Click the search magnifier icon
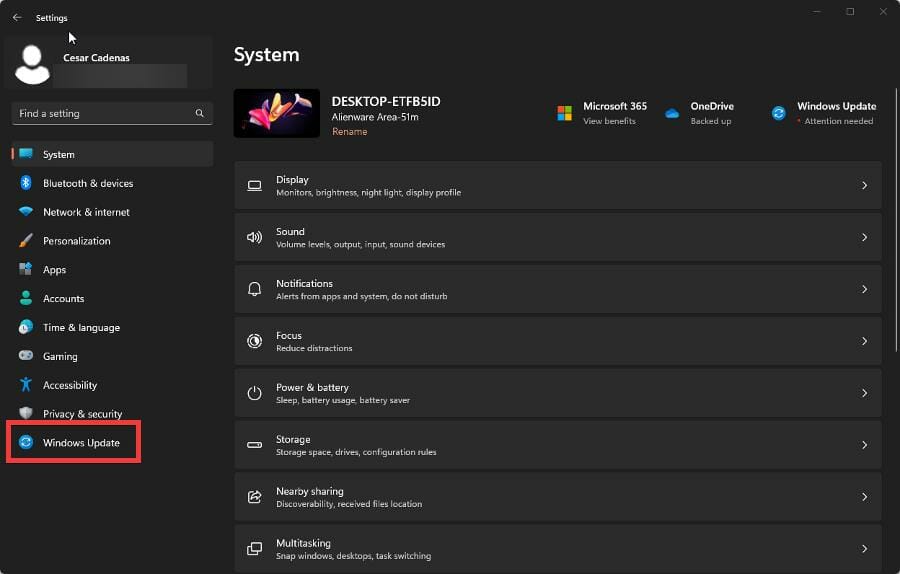Image resolution: width=900 pixels, height=574 pixels. 199,113
